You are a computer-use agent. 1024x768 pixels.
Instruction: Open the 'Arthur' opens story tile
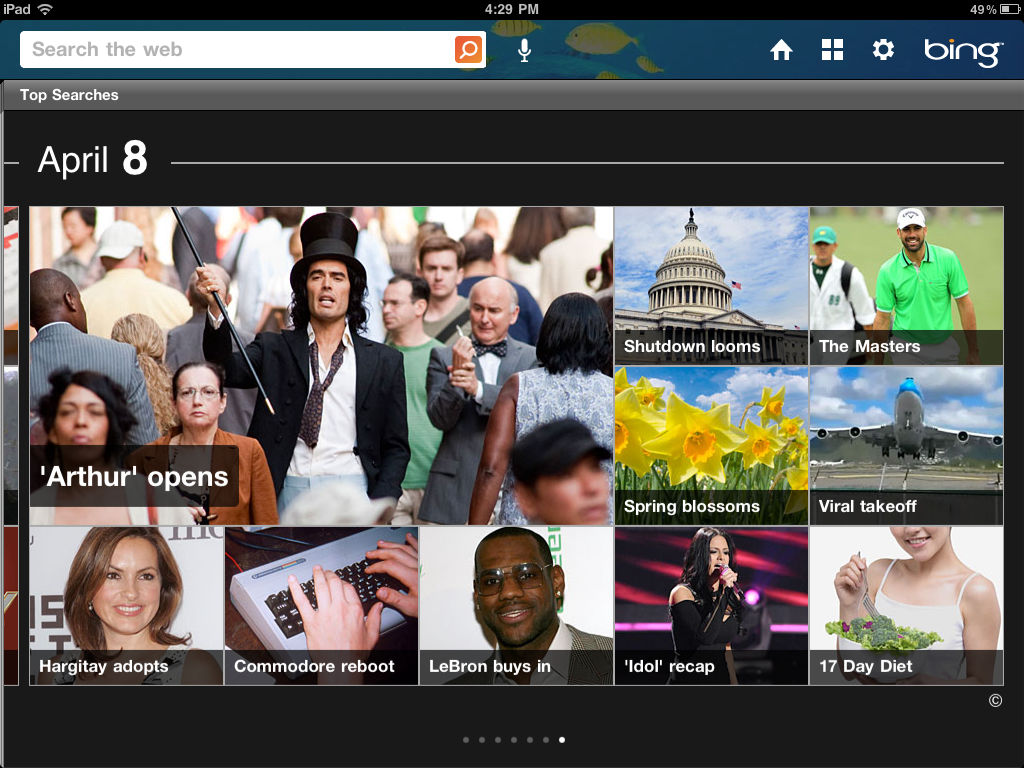pyautogui.click(x=320, y=365)
